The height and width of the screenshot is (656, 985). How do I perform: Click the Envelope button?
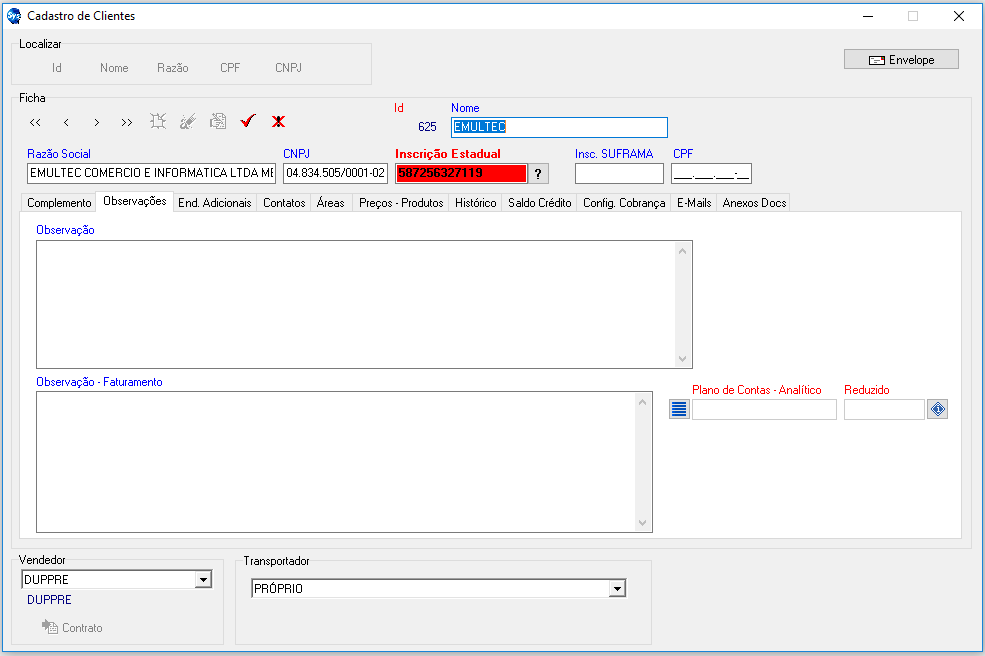click(901, 60)
